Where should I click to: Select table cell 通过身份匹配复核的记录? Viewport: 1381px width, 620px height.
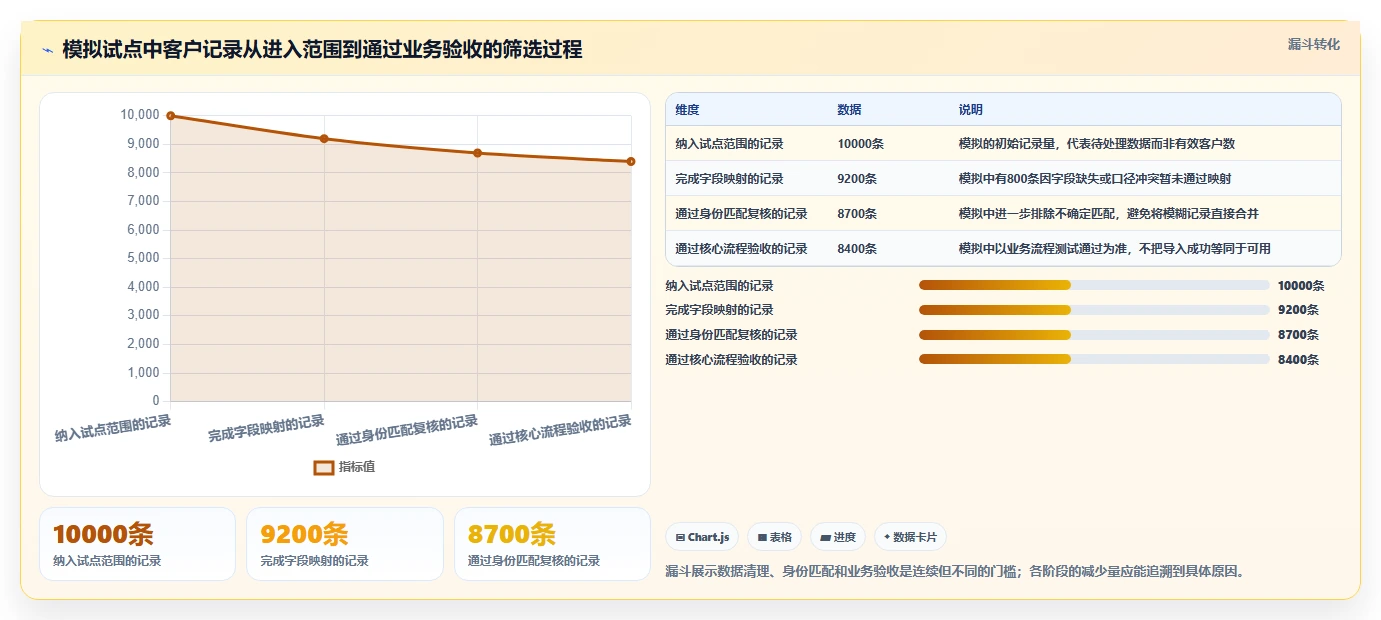pyautogui.click(x=741, y=214)
